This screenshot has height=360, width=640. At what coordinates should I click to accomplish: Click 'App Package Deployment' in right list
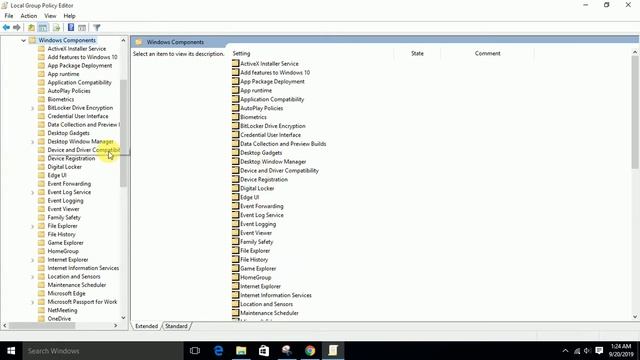[272, 81]
